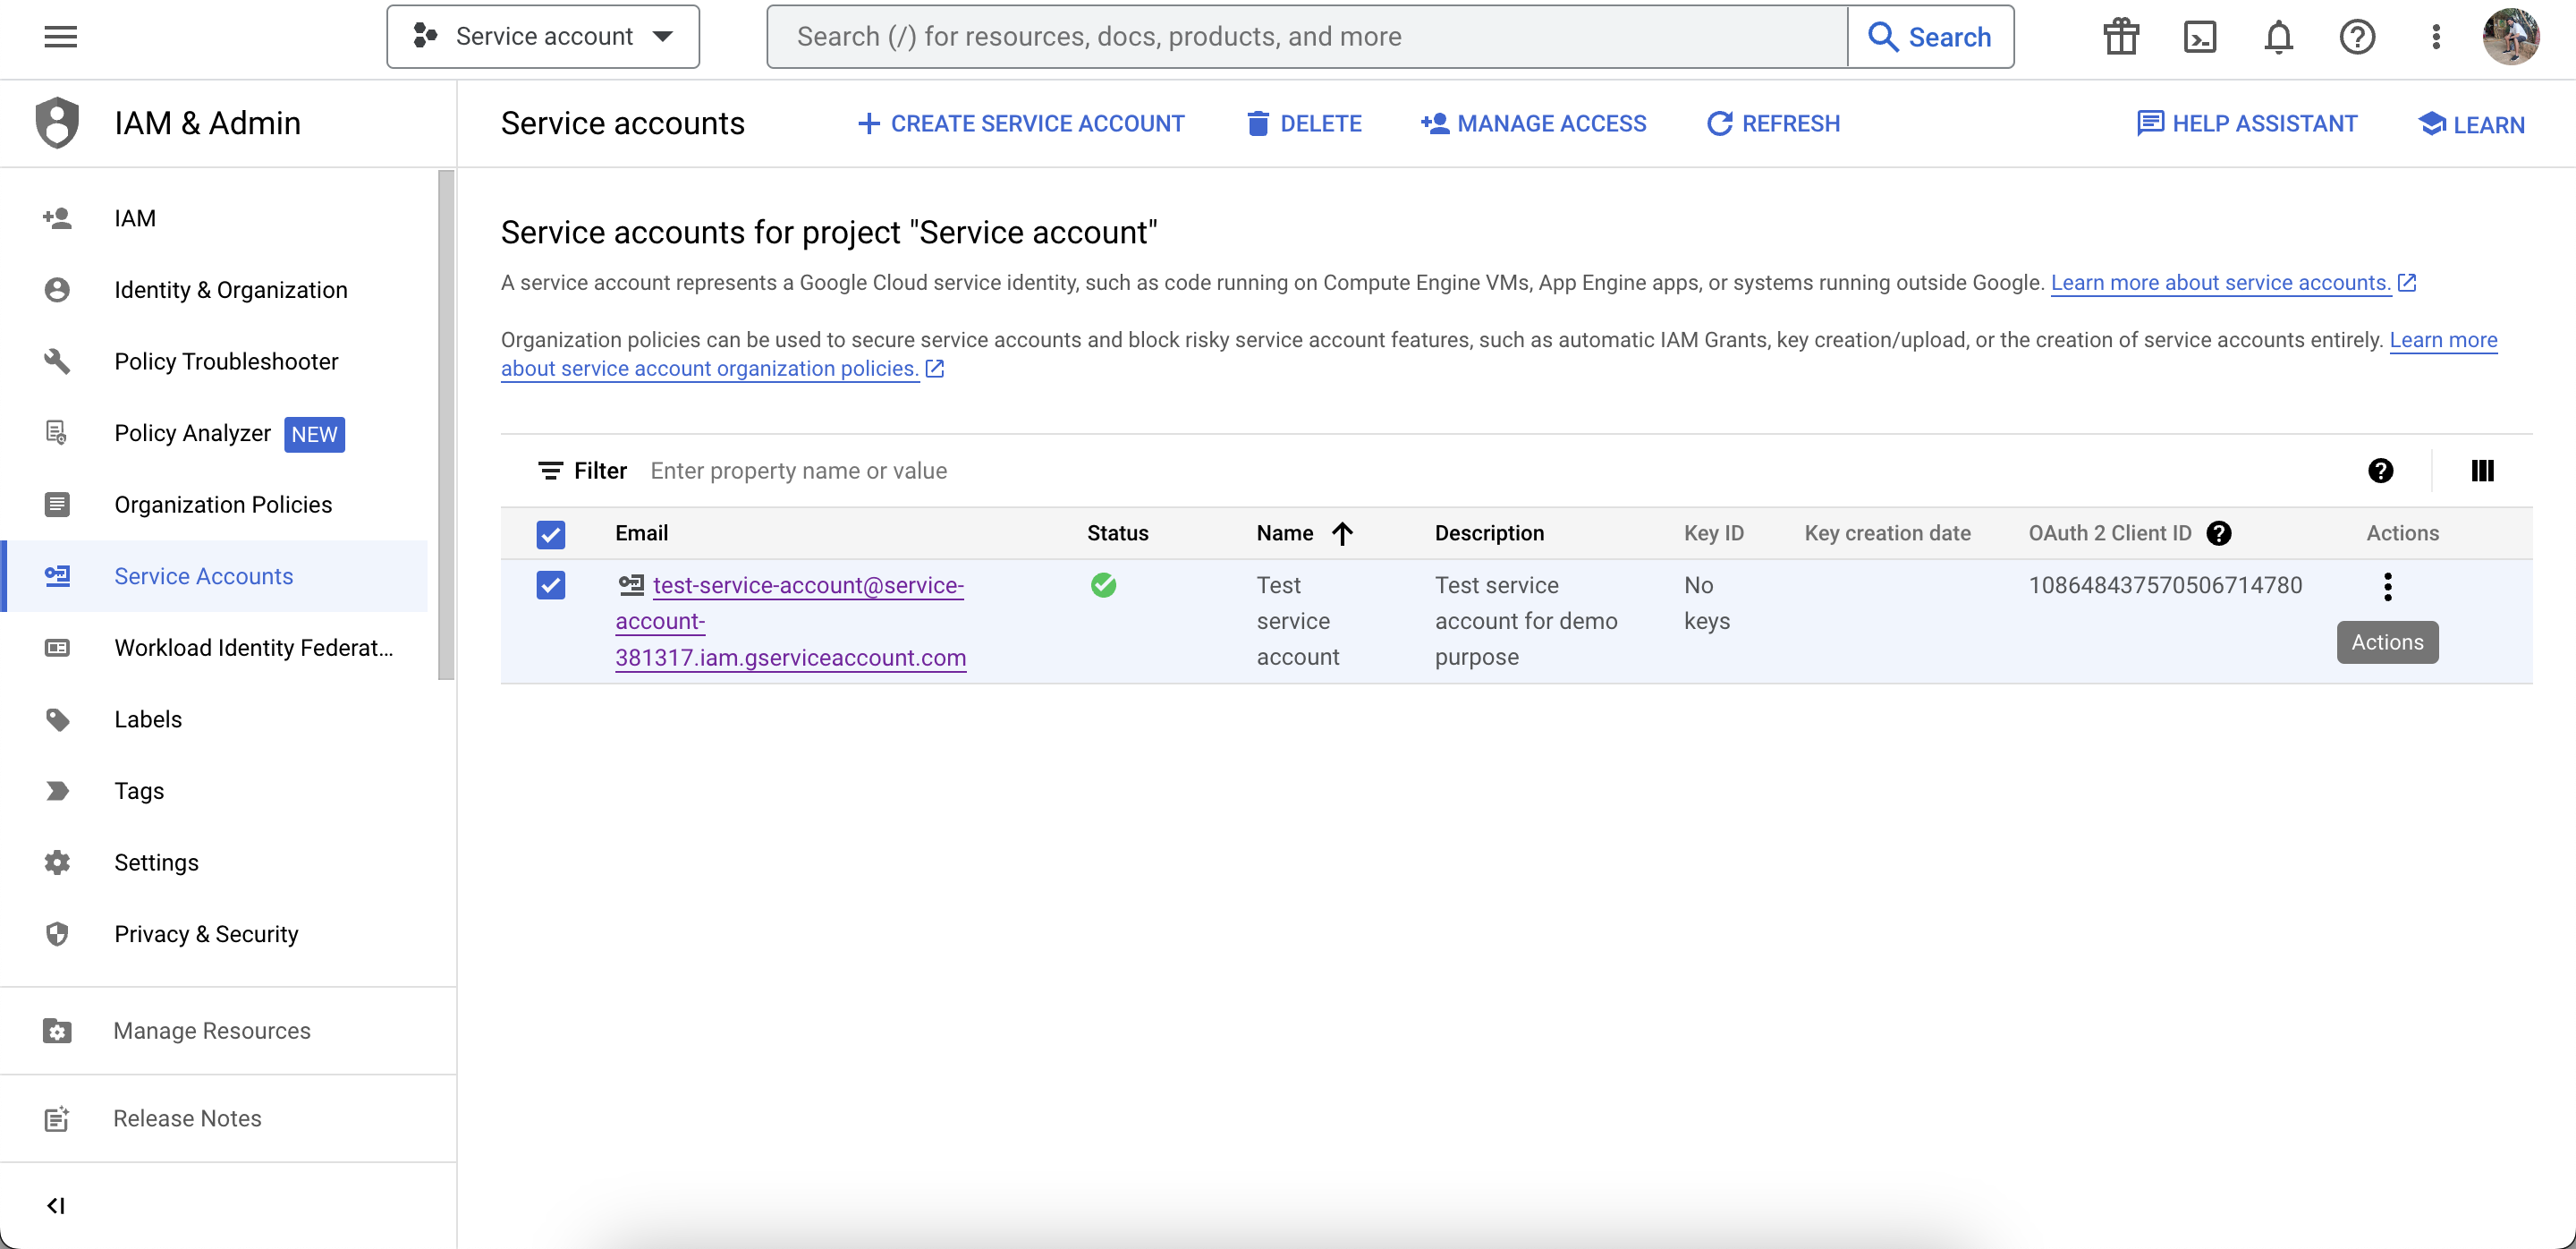Open the hamburger navigation menu
The width and height of the screenshot is (2576, 1249).
[x=60, y=37]
